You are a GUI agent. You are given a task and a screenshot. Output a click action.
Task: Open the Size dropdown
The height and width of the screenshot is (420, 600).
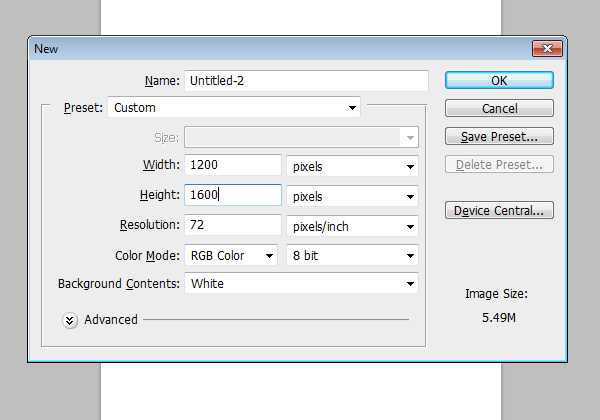pos(300,137)
